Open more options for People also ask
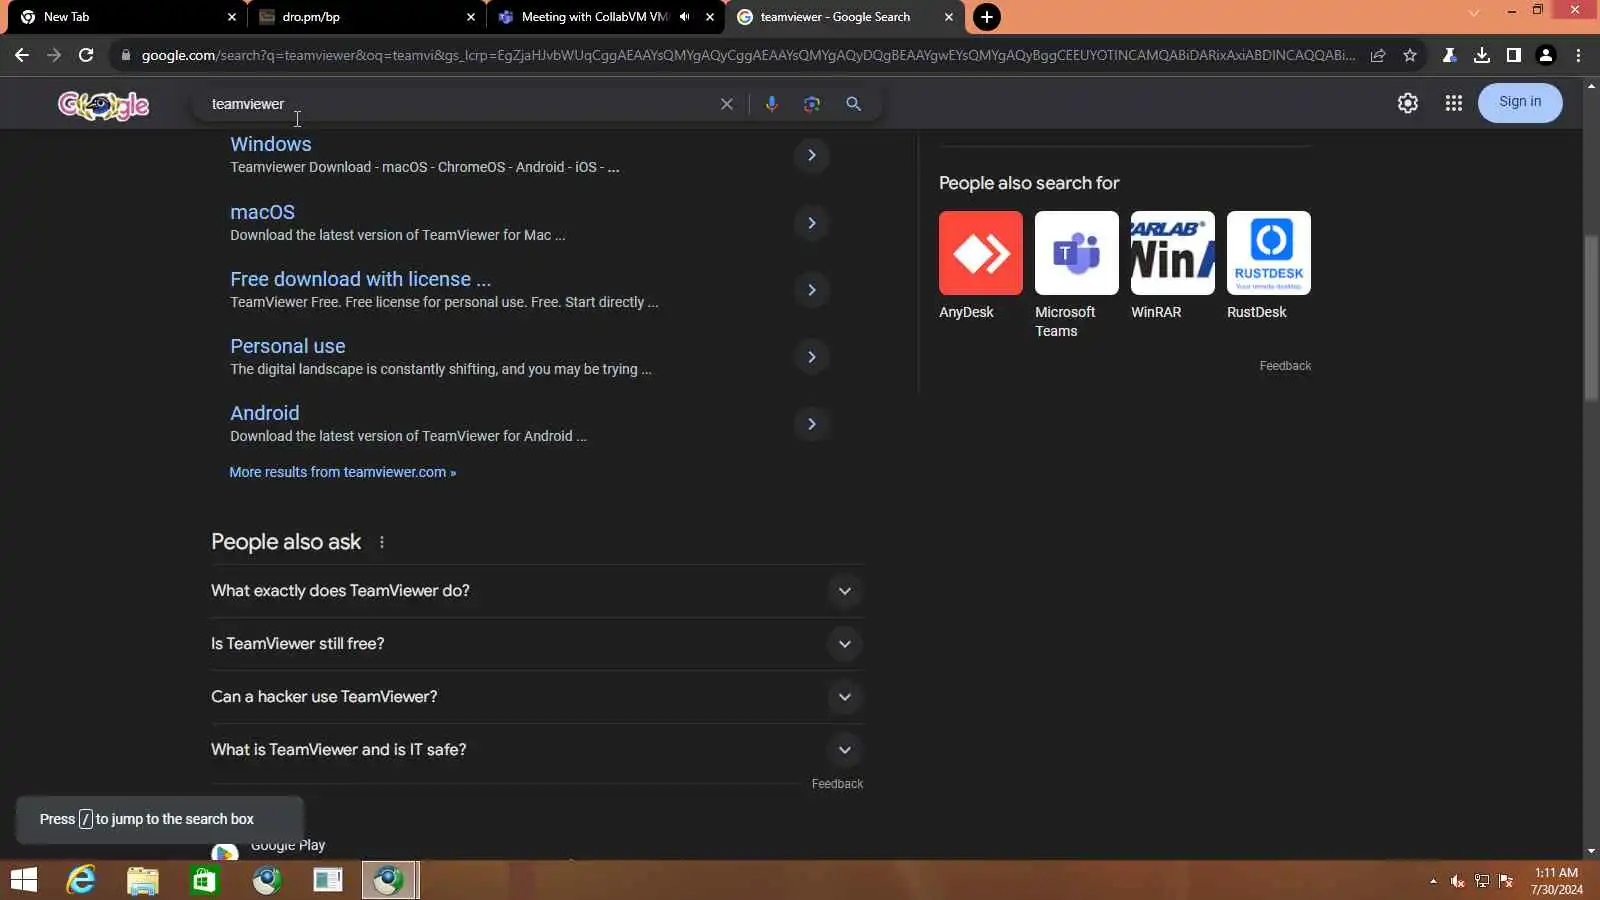The width and height of the screenshot is (1600, 900). pos(382,542)
